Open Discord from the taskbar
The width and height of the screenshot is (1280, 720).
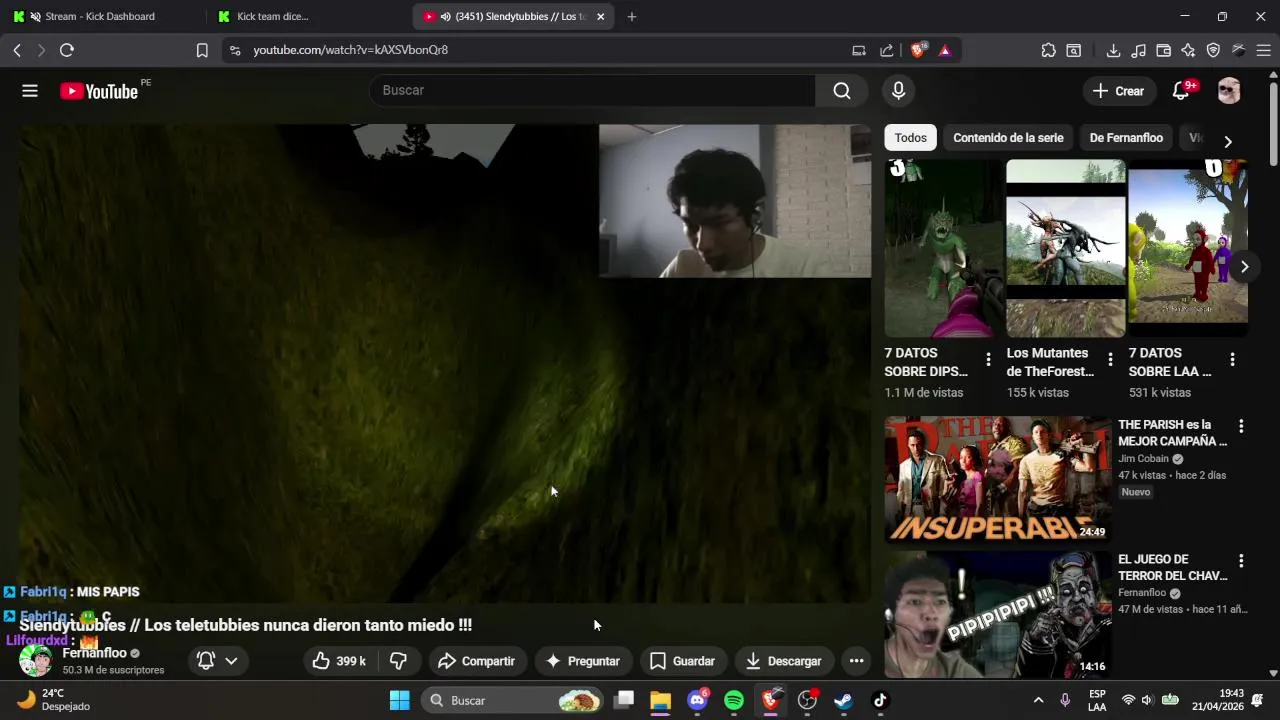tap(698, 700)
